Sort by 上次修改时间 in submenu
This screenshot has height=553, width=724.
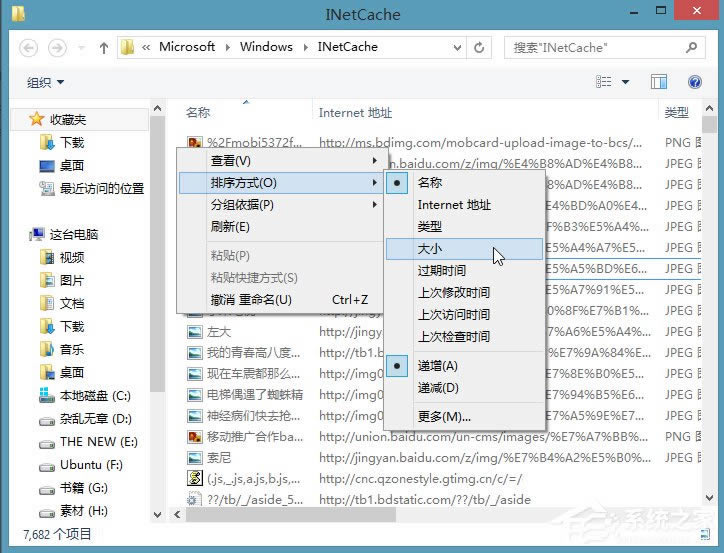click(464, 293)
